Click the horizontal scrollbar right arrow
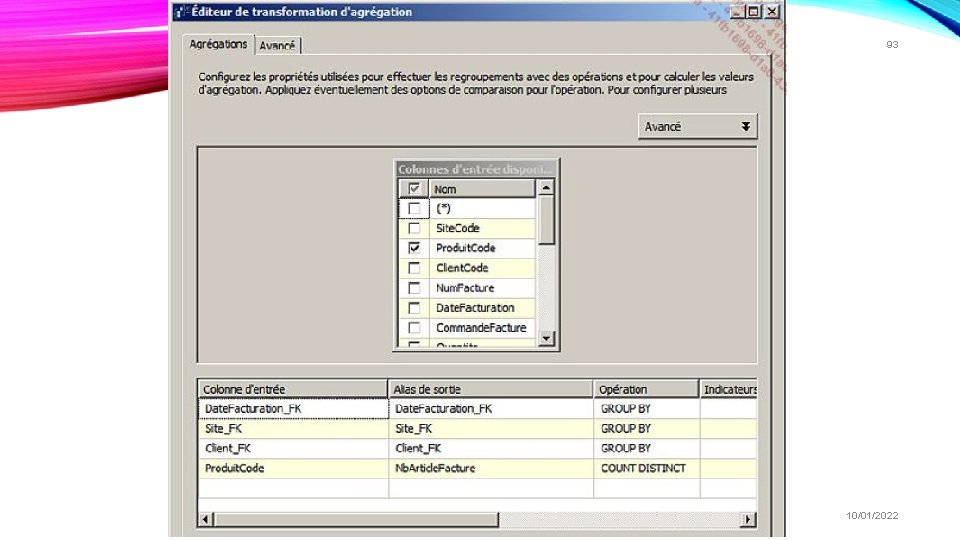Image resolution: width=960 pixels, height=540 pixels. 748,519
